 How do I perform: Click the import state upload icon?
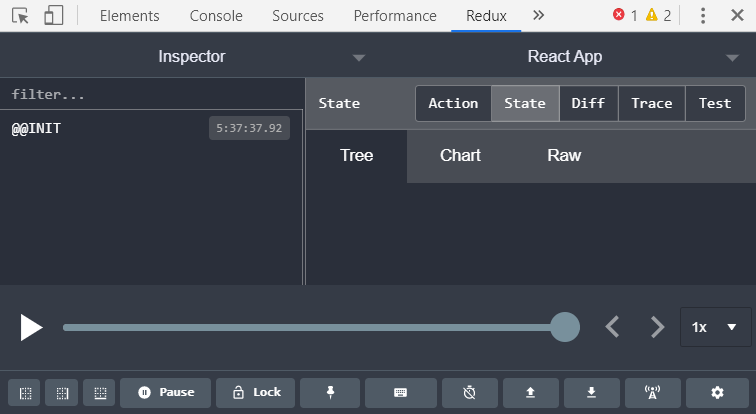click(x=530, y=393)
